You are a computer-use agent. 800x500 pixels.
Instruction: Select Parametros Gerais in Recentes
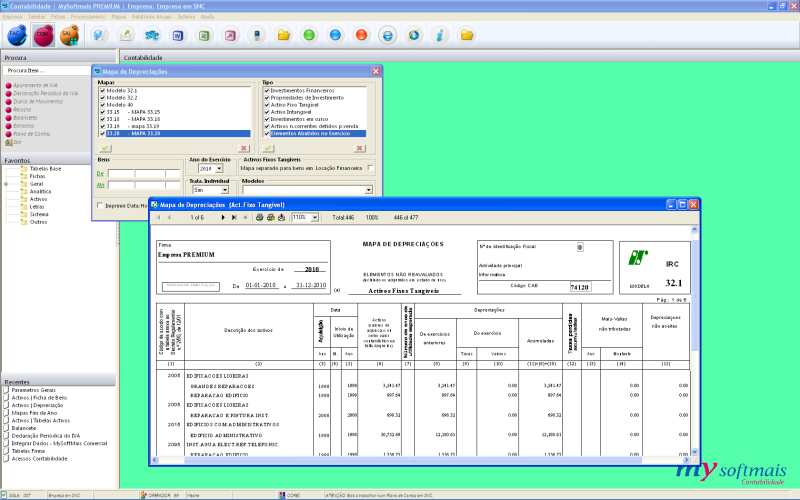pyautogui.click(x=34, y=389)
